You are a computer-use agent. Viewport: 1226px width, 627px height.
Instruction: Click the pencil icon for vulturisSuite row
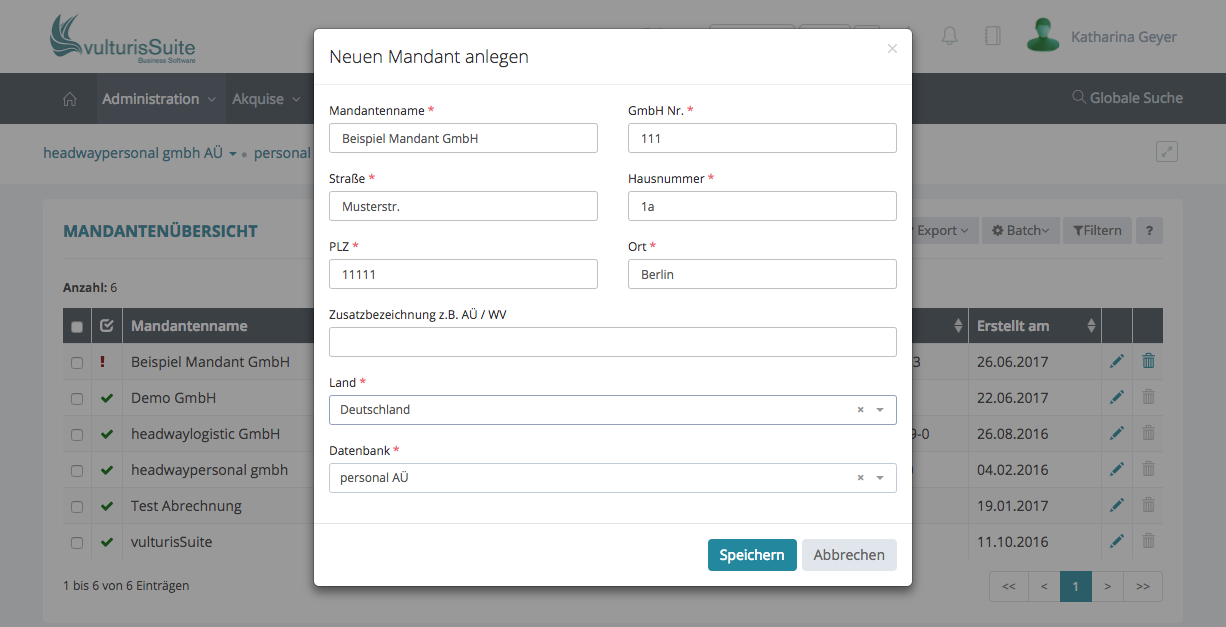[x=1117, y=542]
